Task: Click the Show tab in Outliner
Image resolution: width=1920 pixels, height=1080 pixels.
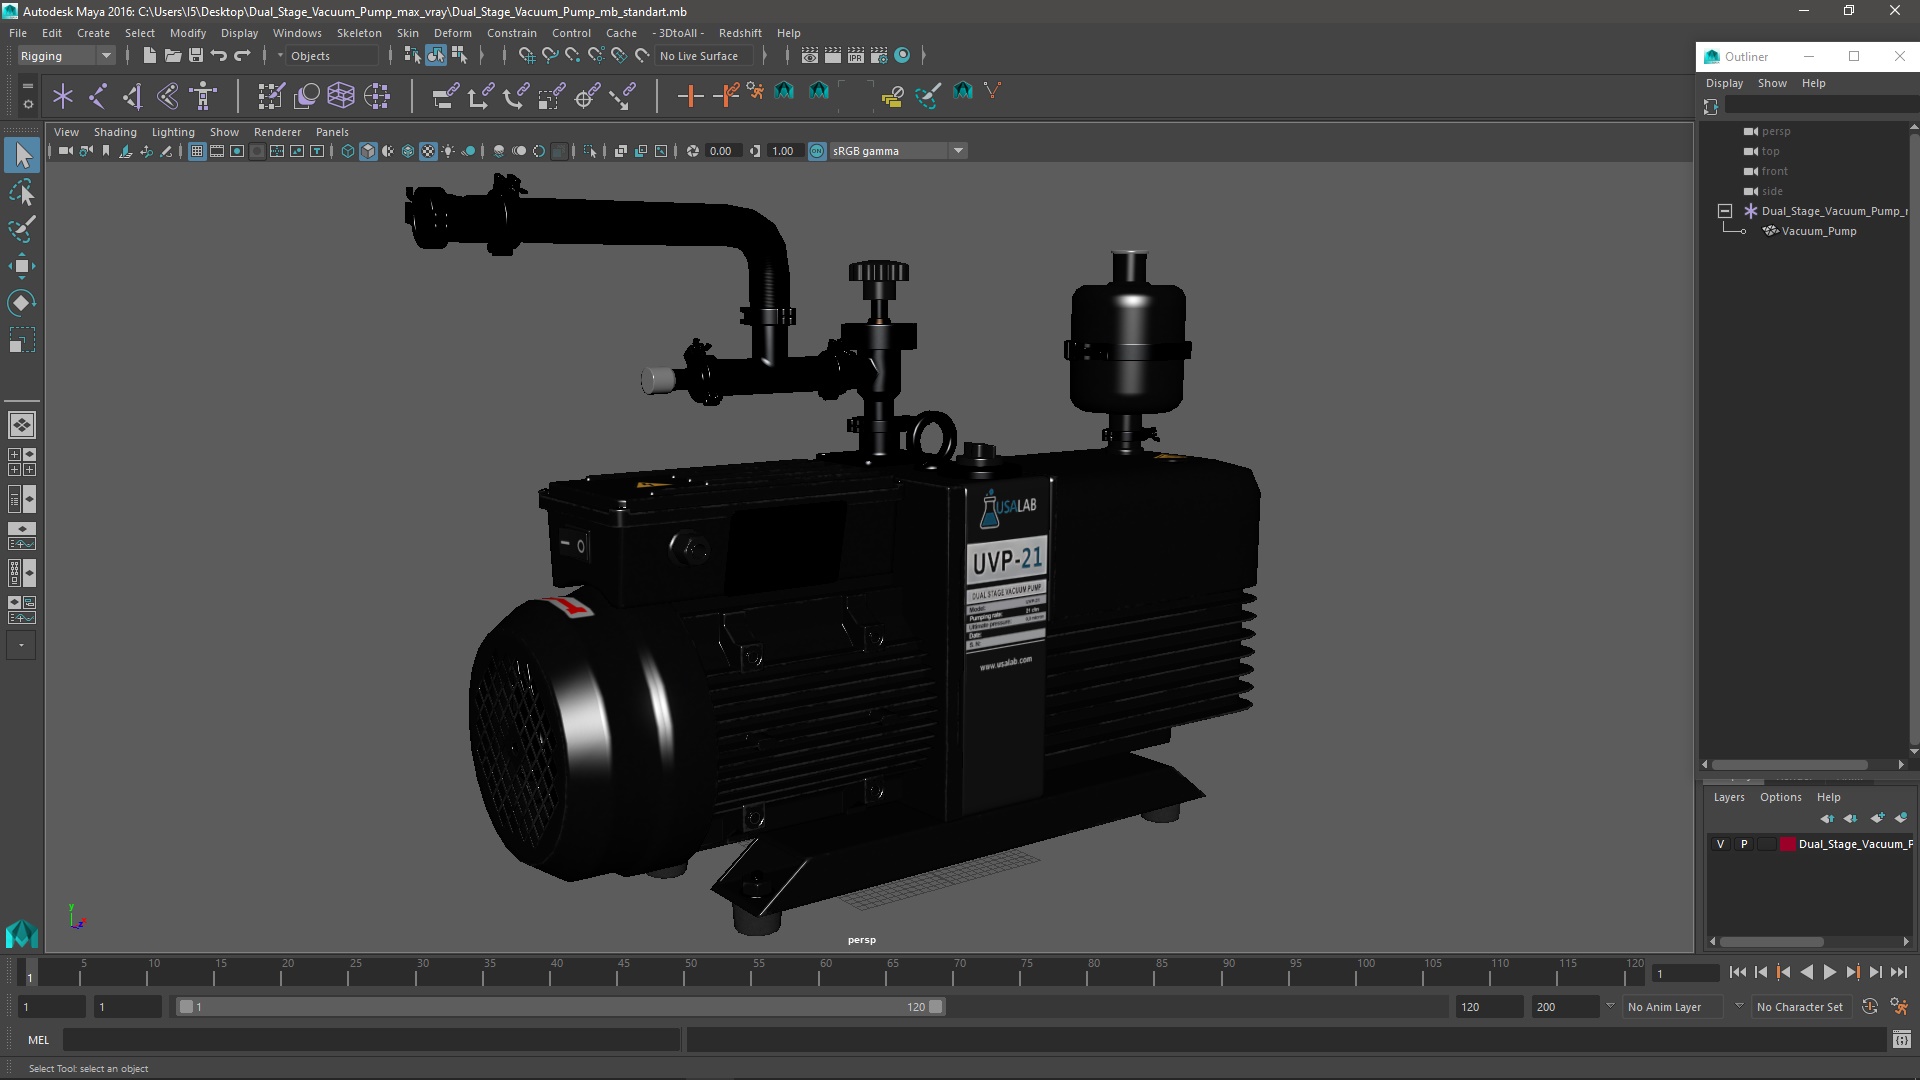Action: tap(1772, 82)
